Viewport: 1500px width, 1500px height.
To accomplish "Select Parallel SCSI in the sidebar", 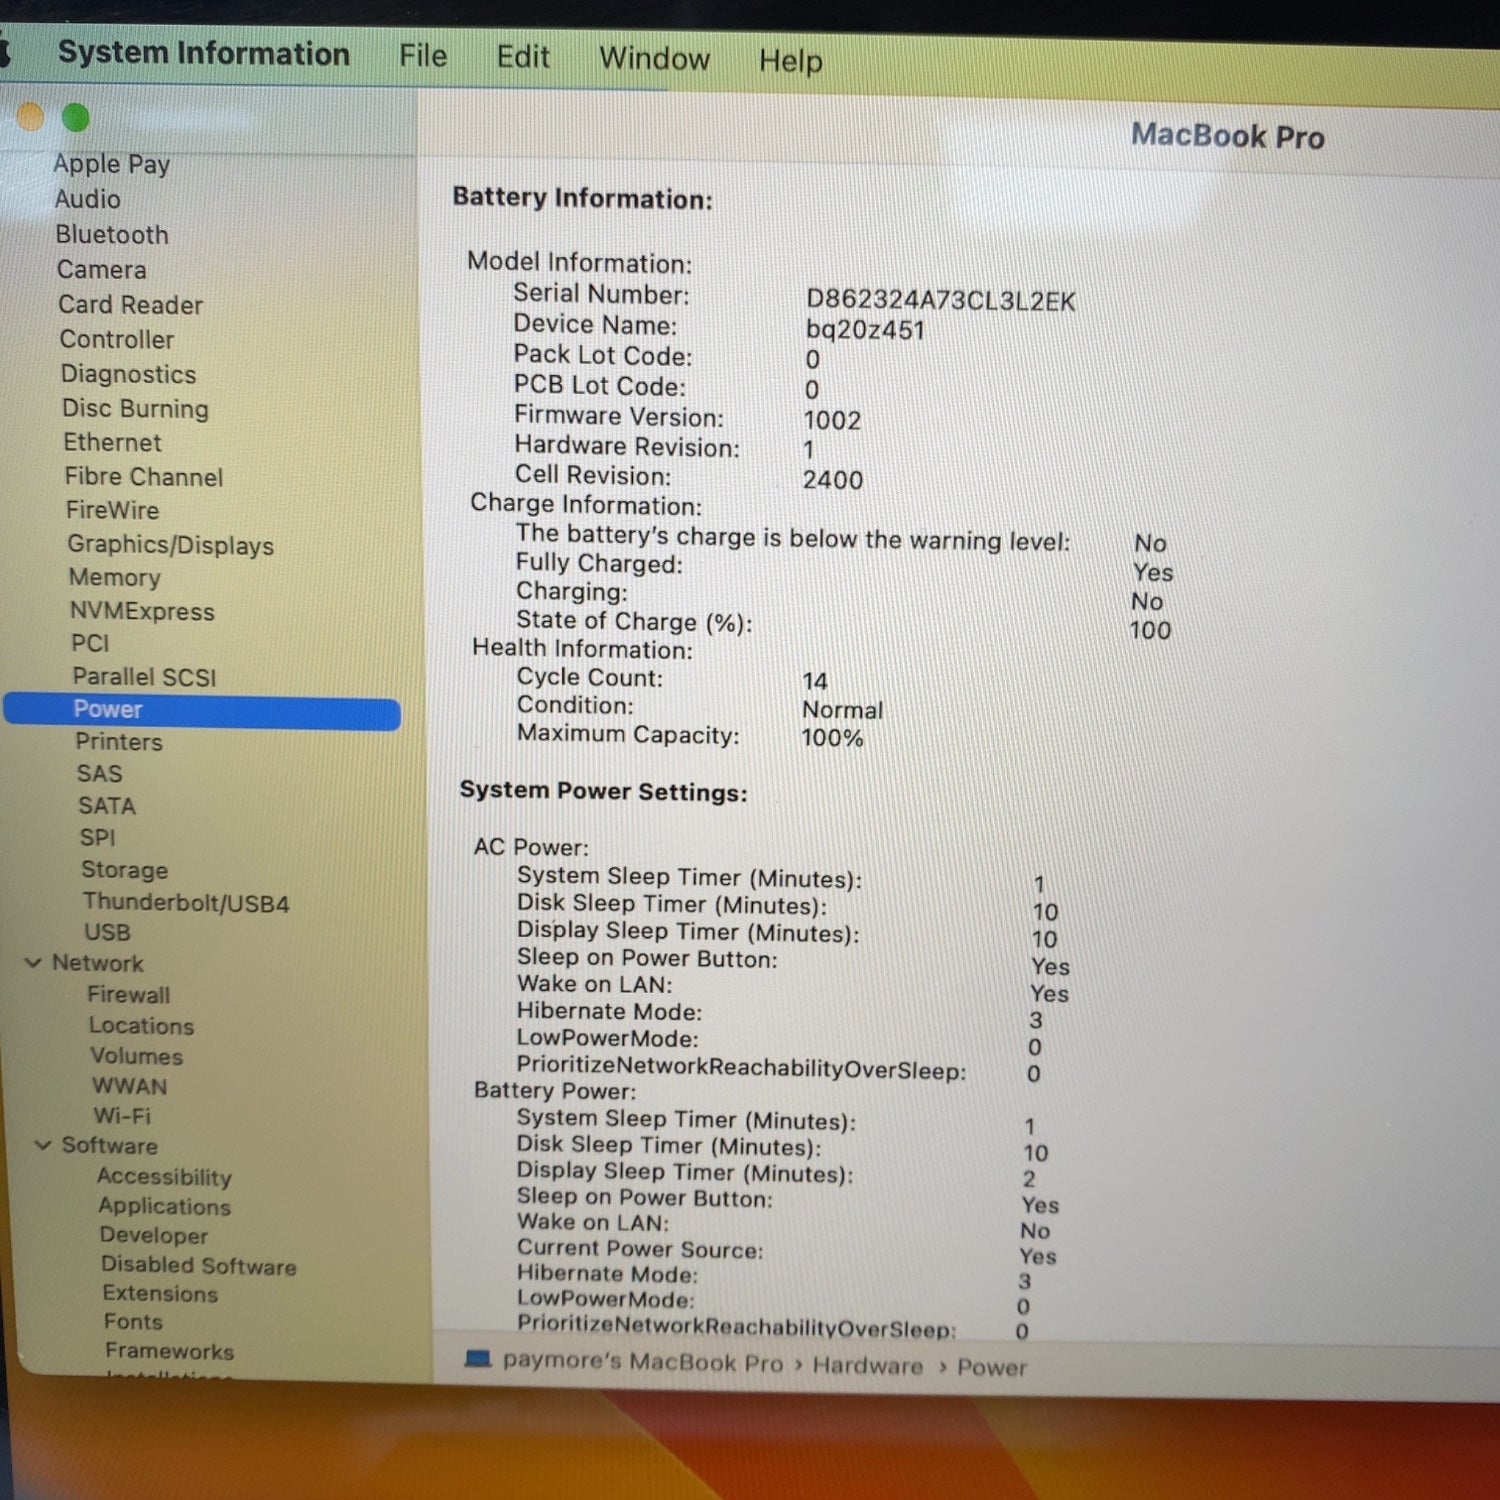I will tap(144, 677).
